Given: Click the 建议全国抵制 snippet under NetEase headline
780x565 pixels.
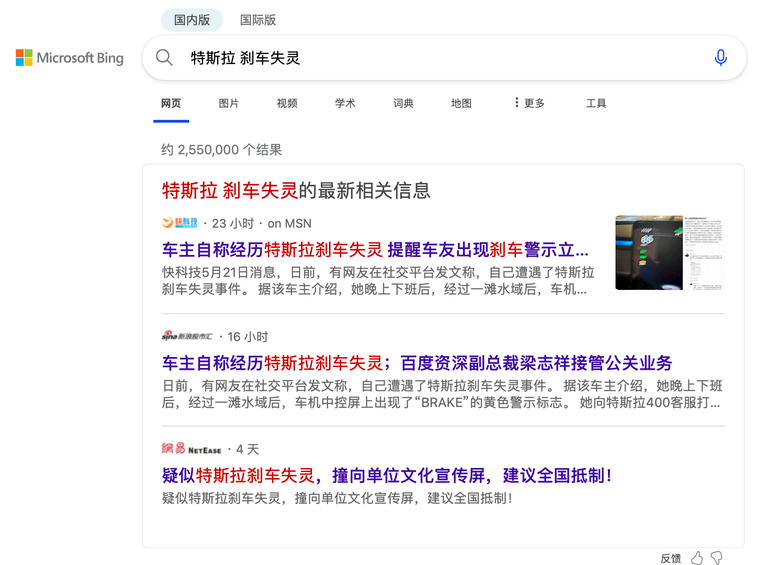Looking at the screenshot, I should (x=337, y=498).
